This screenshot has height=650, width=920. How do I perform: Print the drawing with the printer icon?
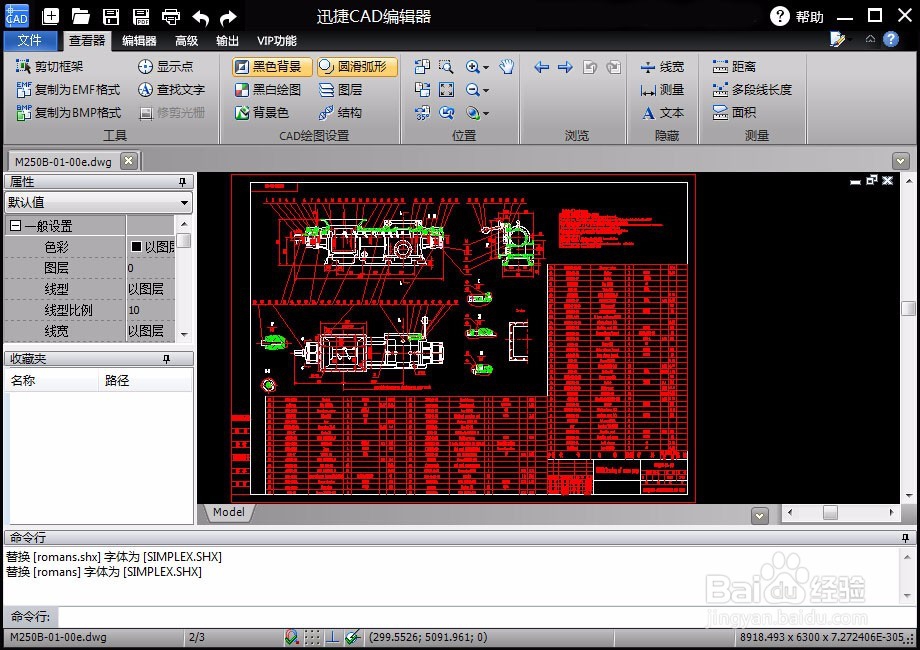[x=171, y=16]
